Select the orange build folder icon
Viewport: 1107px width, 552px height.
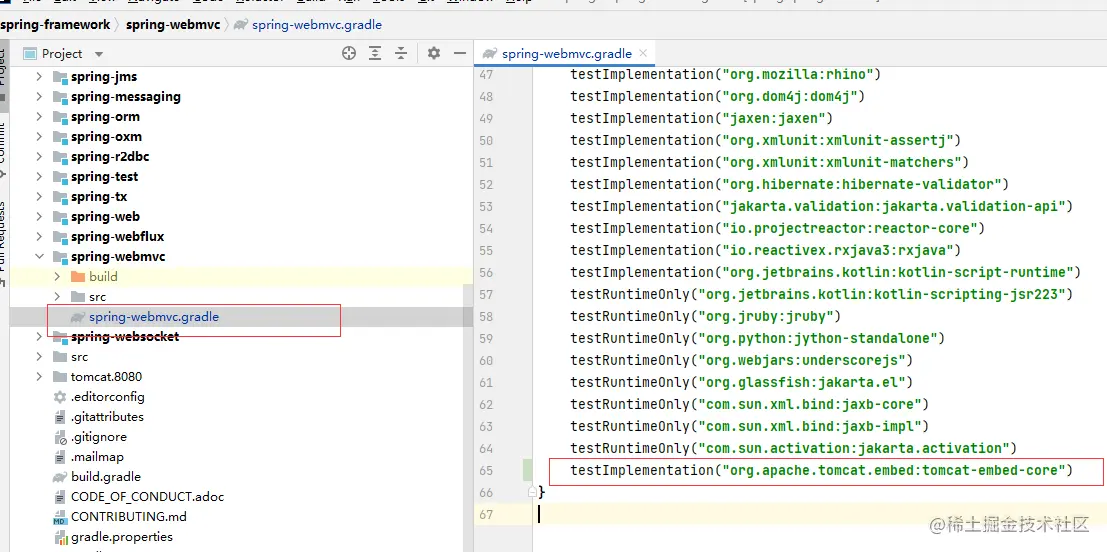click(x=78, y=277)
